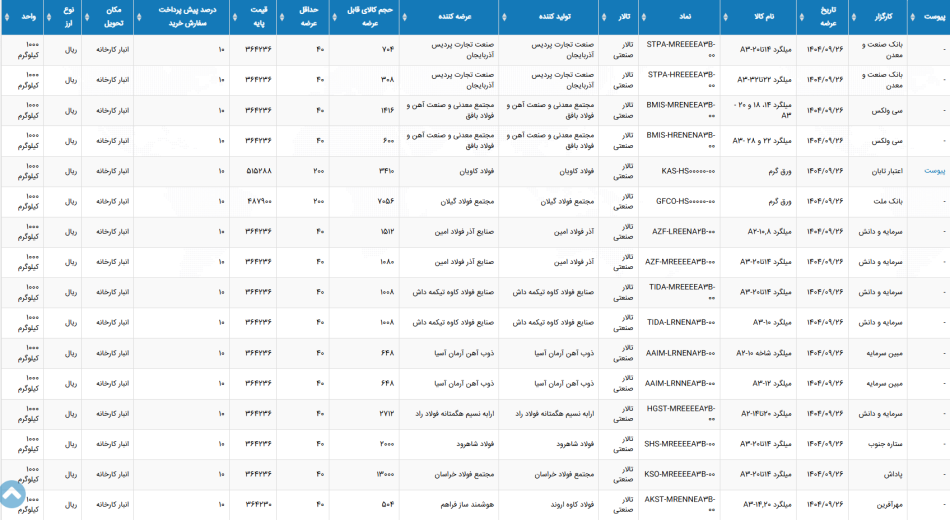The height and width of the screenshot is (520, 950).
Task: Click the نام کالا sort arrows
Action: pos(726,17)
